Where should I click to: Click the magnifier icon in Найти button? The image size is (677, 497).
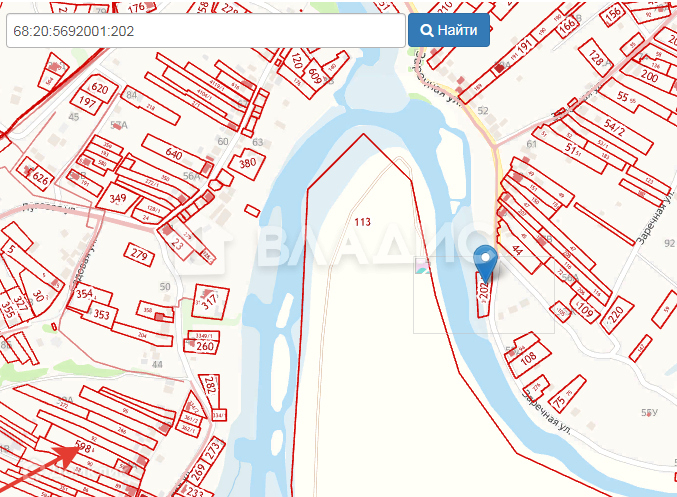point(427,31)
